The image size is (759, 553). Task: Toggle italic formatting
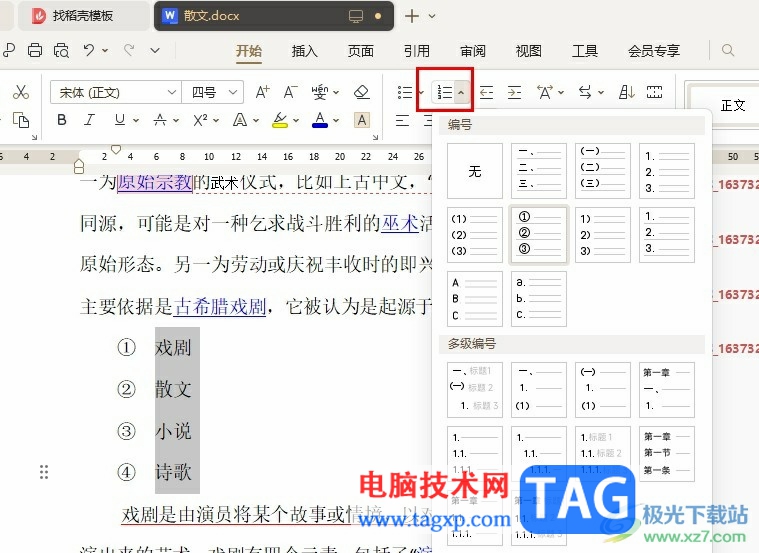point(89,120)
